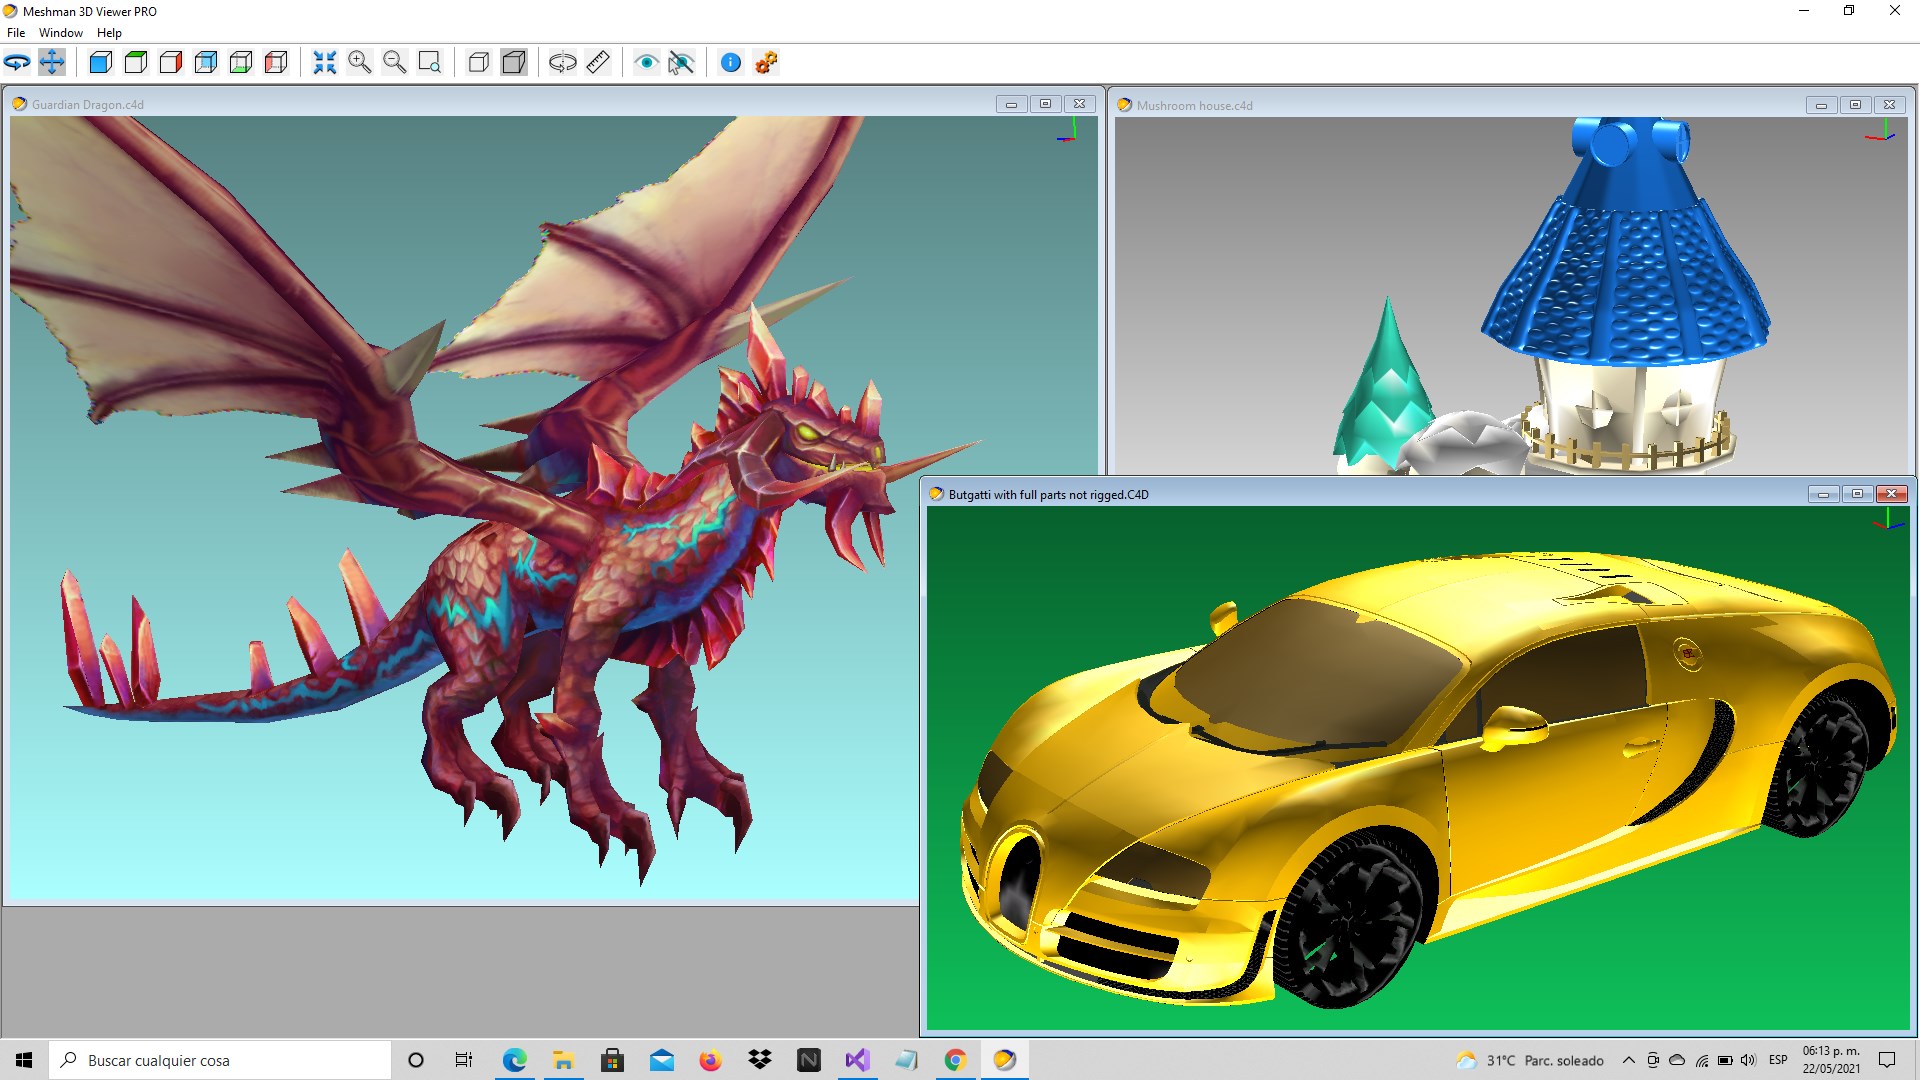Open the notification center icon
The width and height of the screenshot is (1920, 1080).
pyautogui.click(x=1887, y=1060)
